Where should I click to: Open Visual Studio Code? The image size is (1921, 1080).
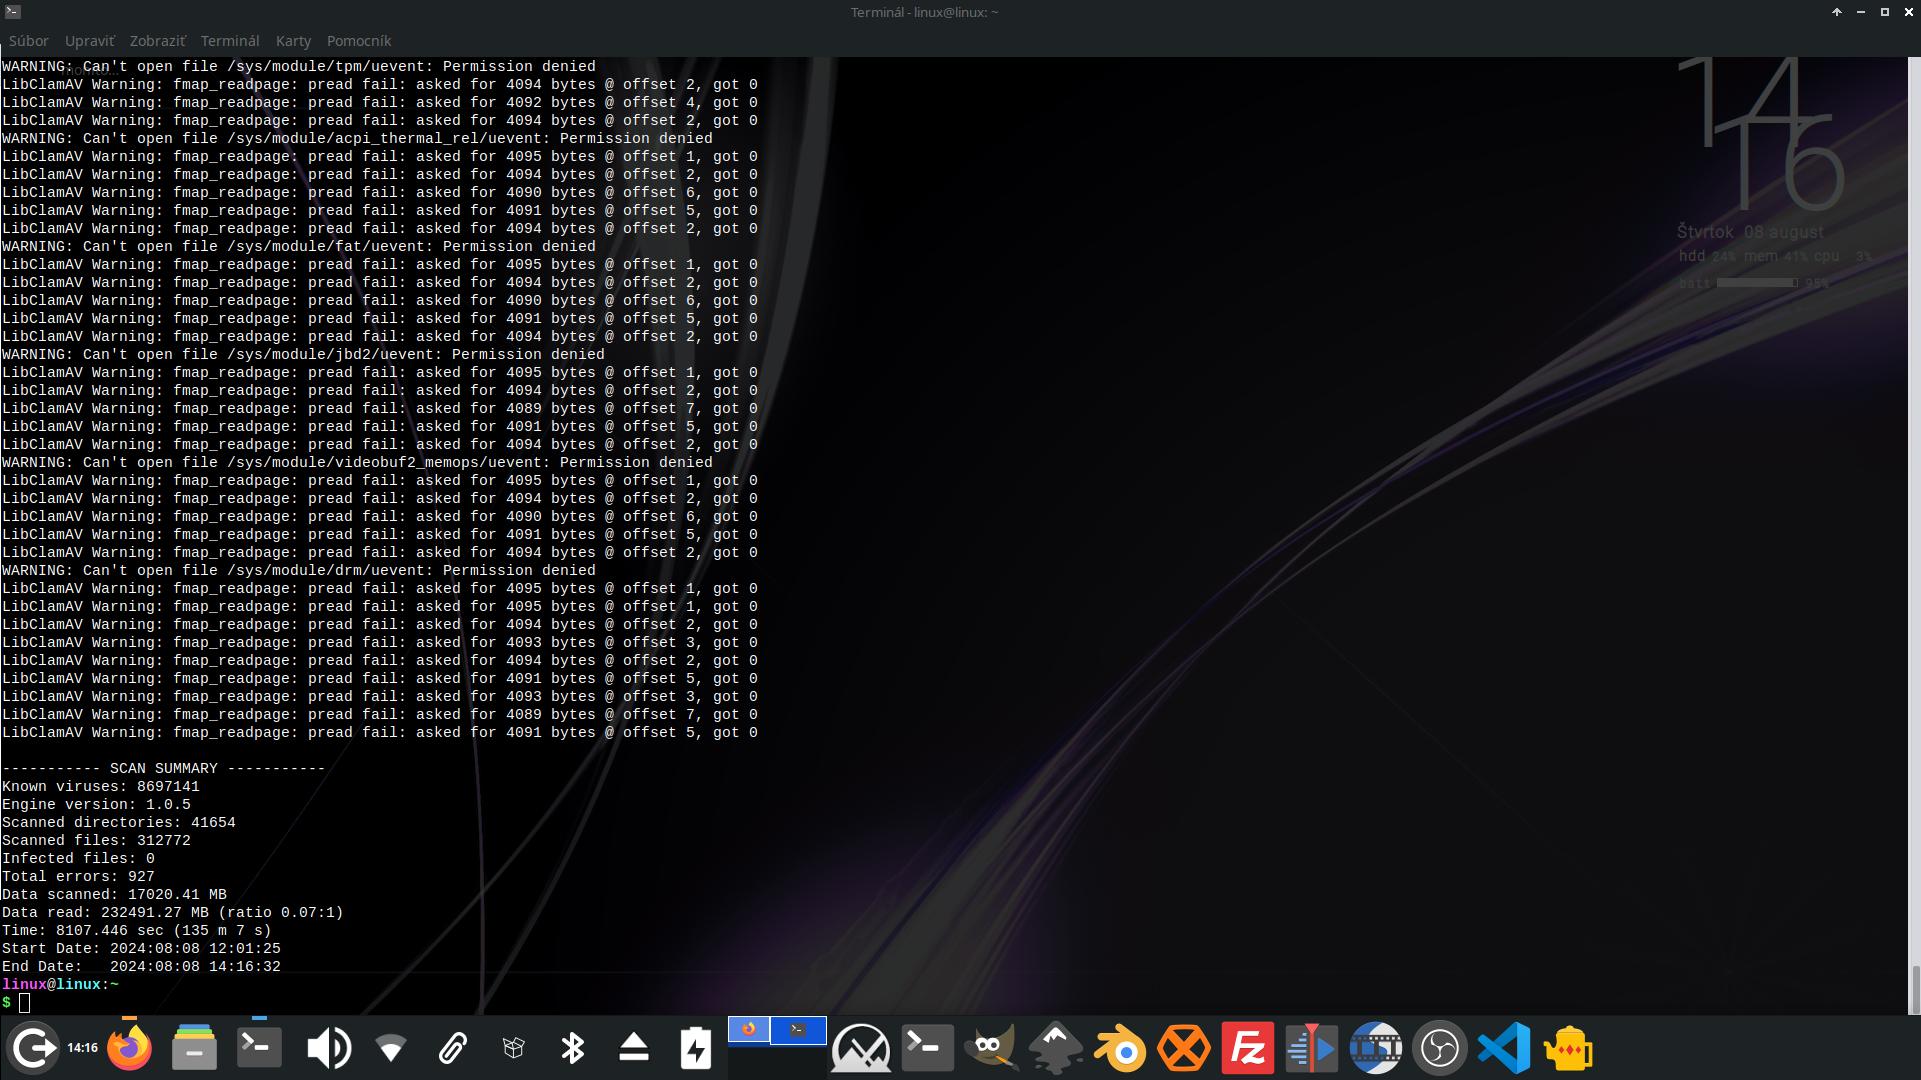tap(1503, 1048)
